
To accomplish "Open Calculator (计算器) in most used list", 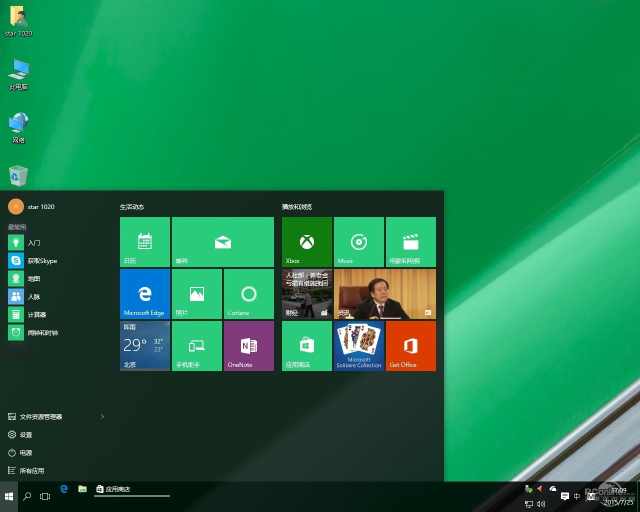I will pyautogui.click(x=56, y=314).
